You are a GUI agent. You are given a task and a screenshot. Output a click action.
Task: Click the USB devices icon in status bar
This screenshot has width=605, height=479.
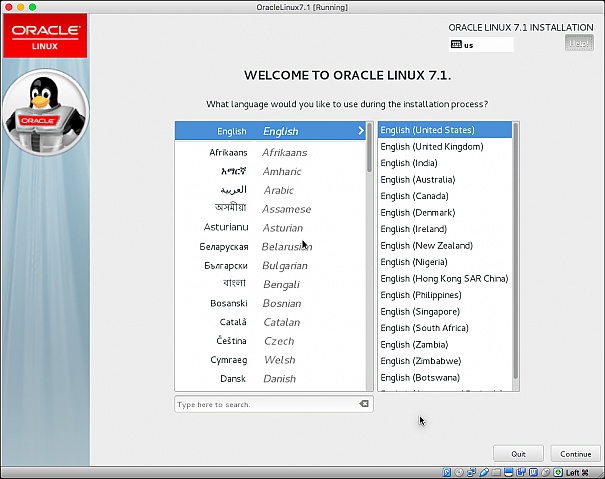pyautogui.click(x=484, y=472)
